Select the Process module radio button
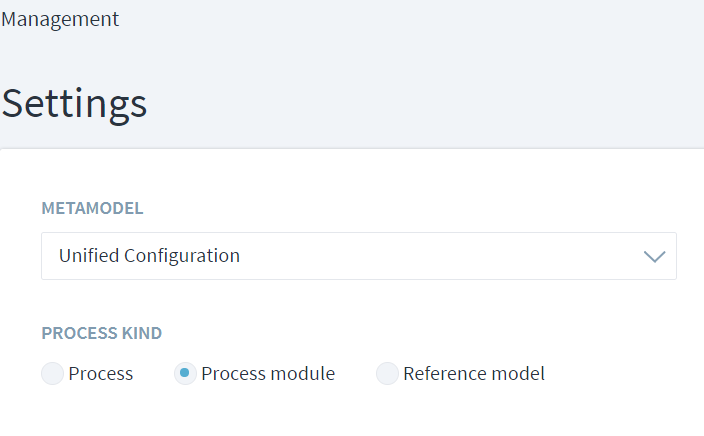 click(185, 374)
